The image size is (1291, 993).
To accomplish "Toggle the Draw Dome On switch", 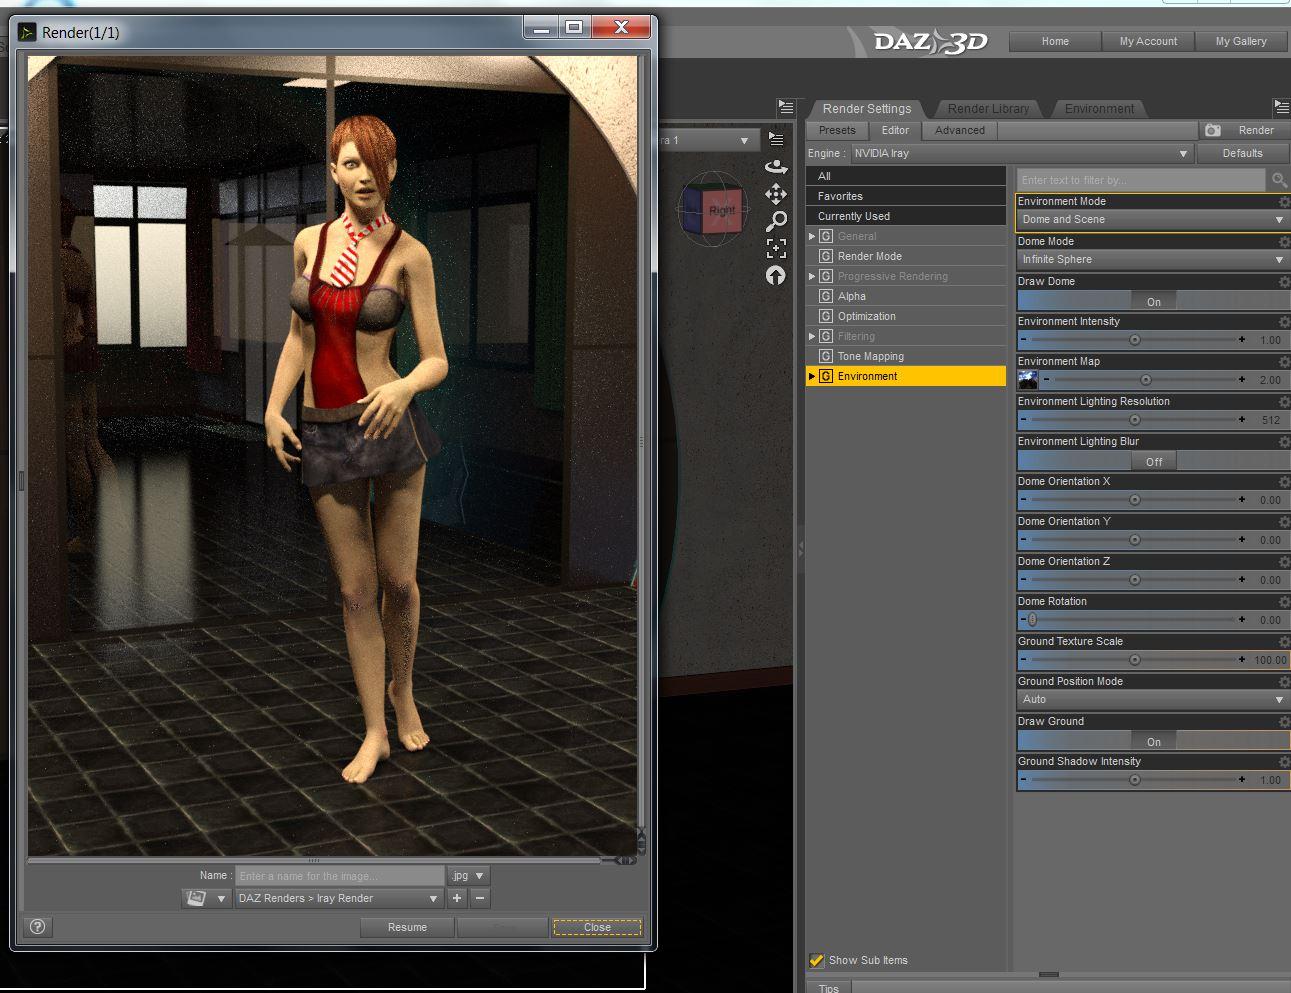I will (1154, 301).
